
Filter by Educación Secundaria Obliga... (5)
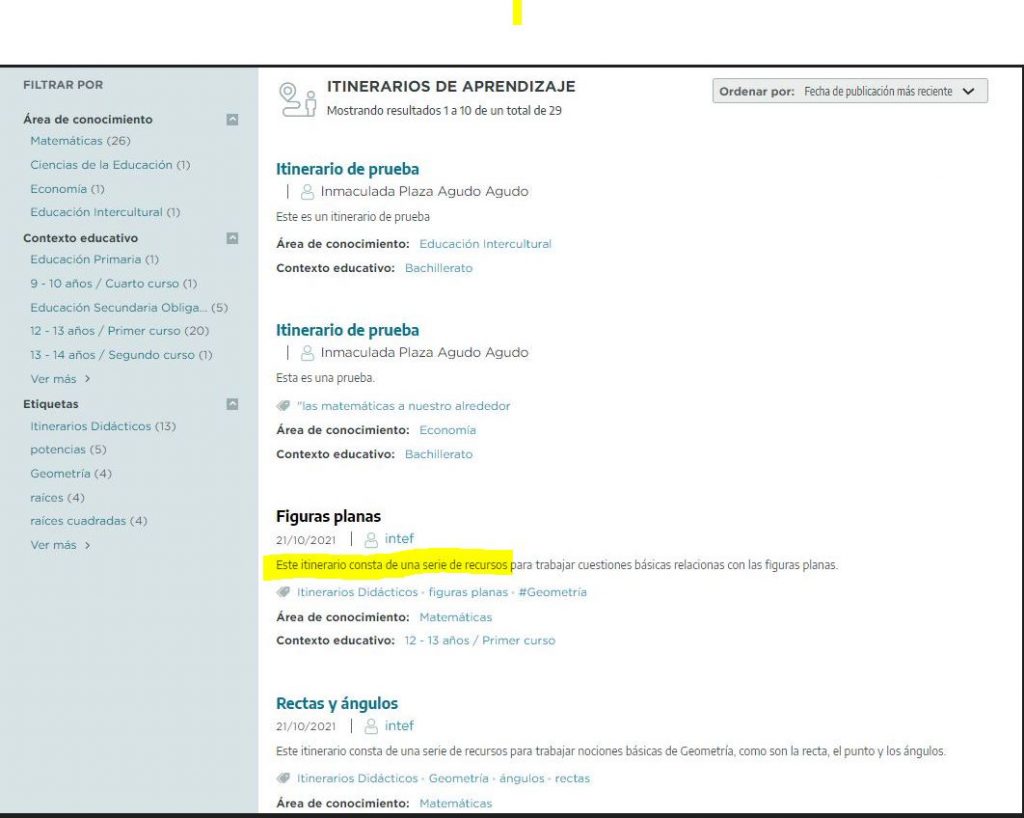129,307
